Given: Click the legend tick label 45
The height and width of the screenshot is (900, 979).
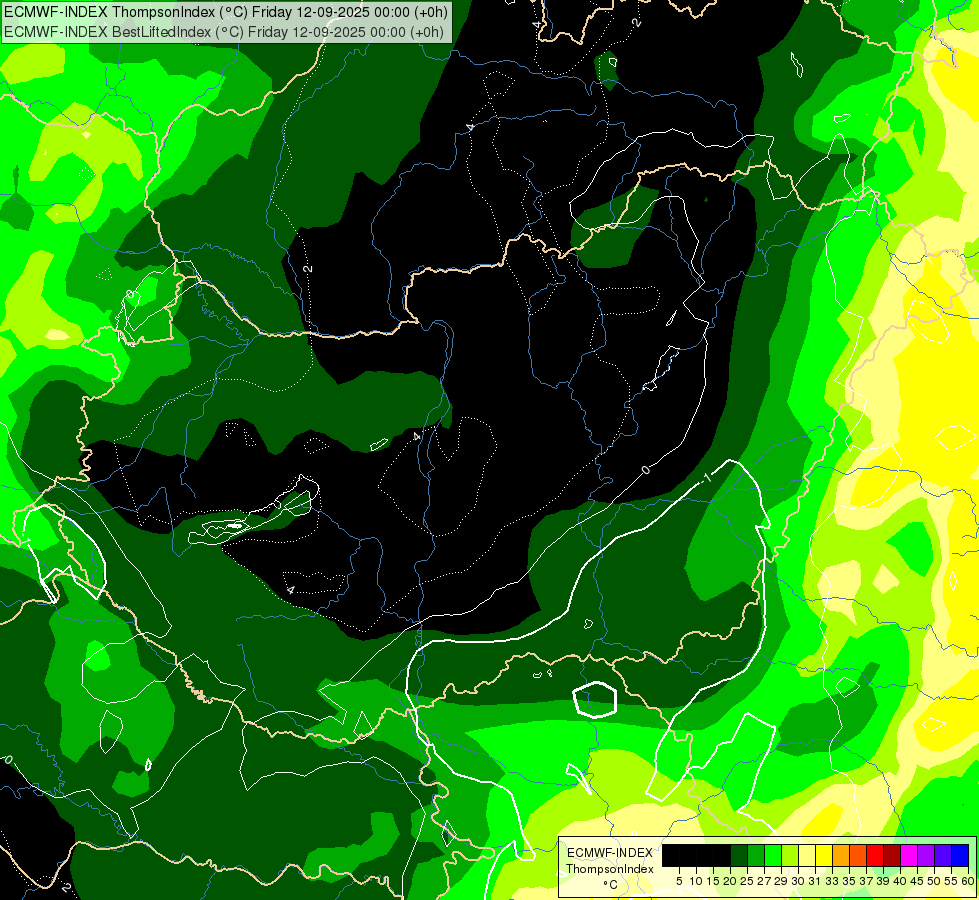Looking at the screenshot, I should 917,881.
